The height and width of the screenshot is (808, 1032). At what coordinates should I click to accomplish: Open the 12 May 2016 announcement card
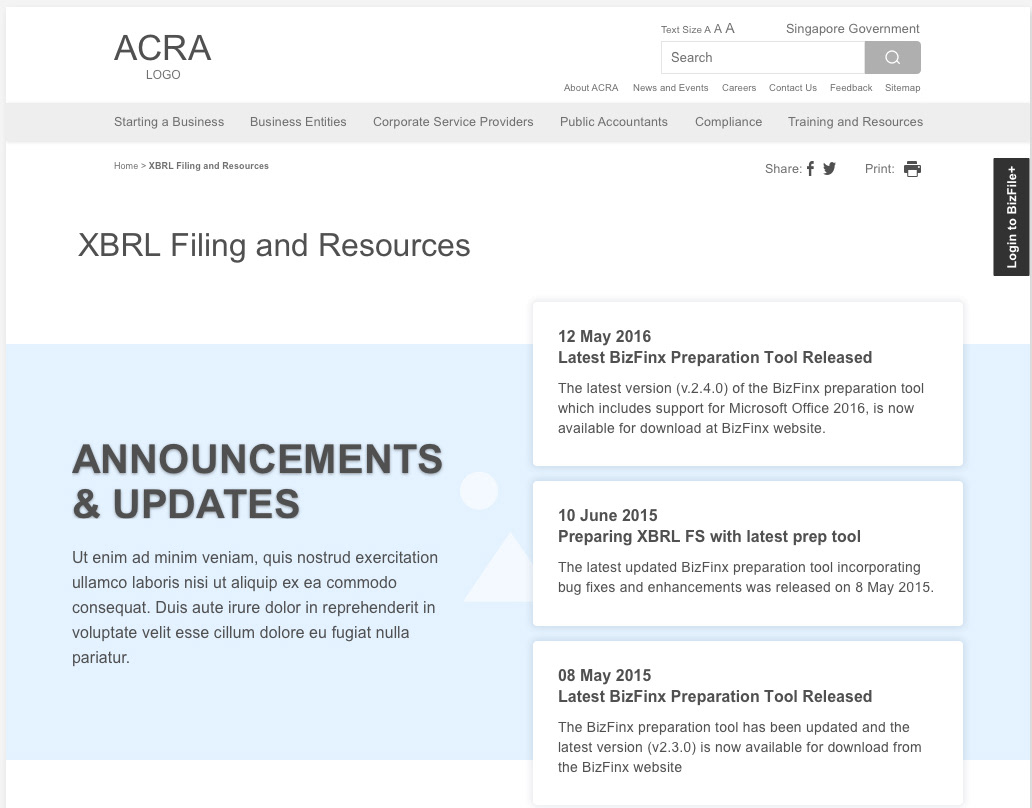pyautogui.click(x=748, y=384)
